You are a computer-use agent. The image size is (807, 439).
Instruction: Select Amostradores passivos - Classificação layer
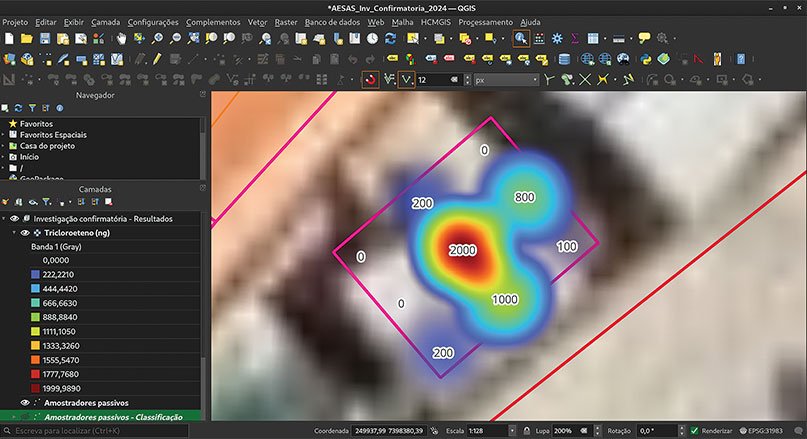coord(113,417)
